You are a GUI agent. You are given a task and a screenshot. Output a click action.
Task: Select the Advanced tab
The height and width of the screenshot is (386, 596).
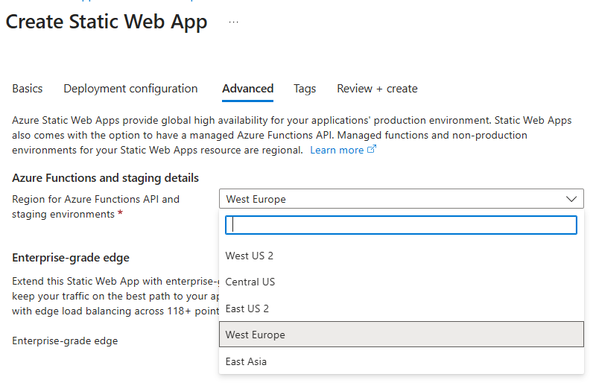tap(247, 89)
